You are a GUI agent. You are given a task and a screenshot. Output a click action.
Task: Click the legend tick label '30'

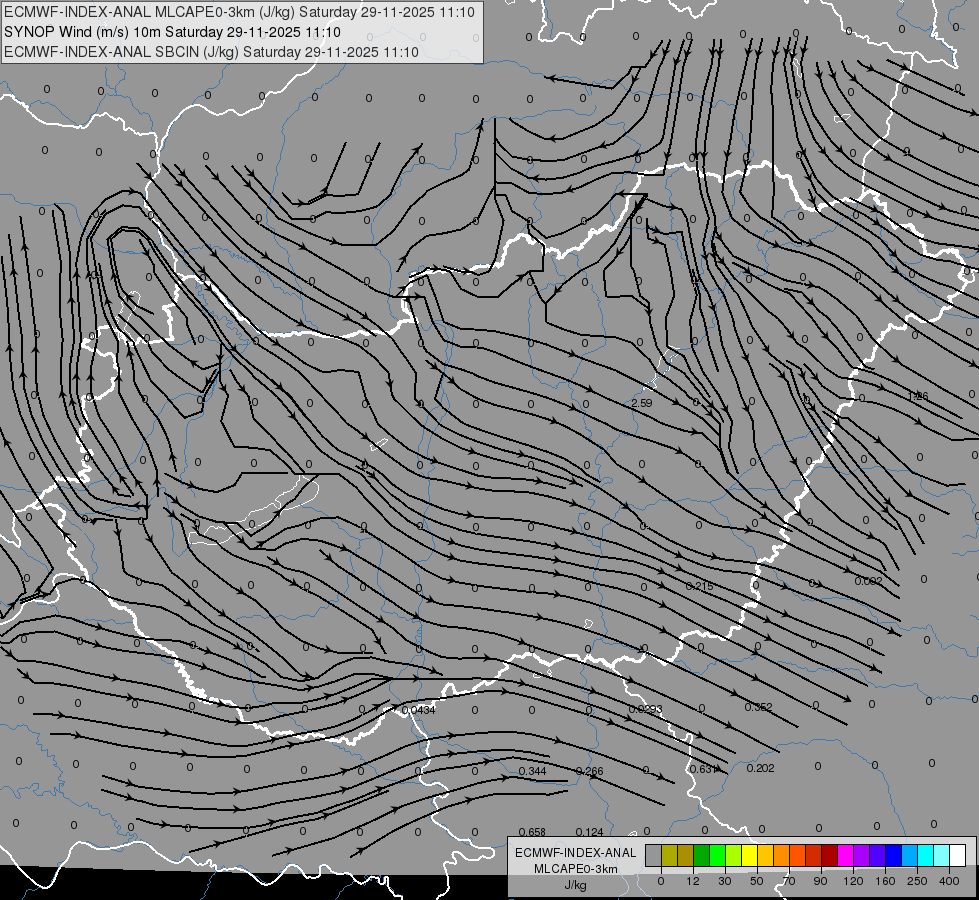[725, 881]
